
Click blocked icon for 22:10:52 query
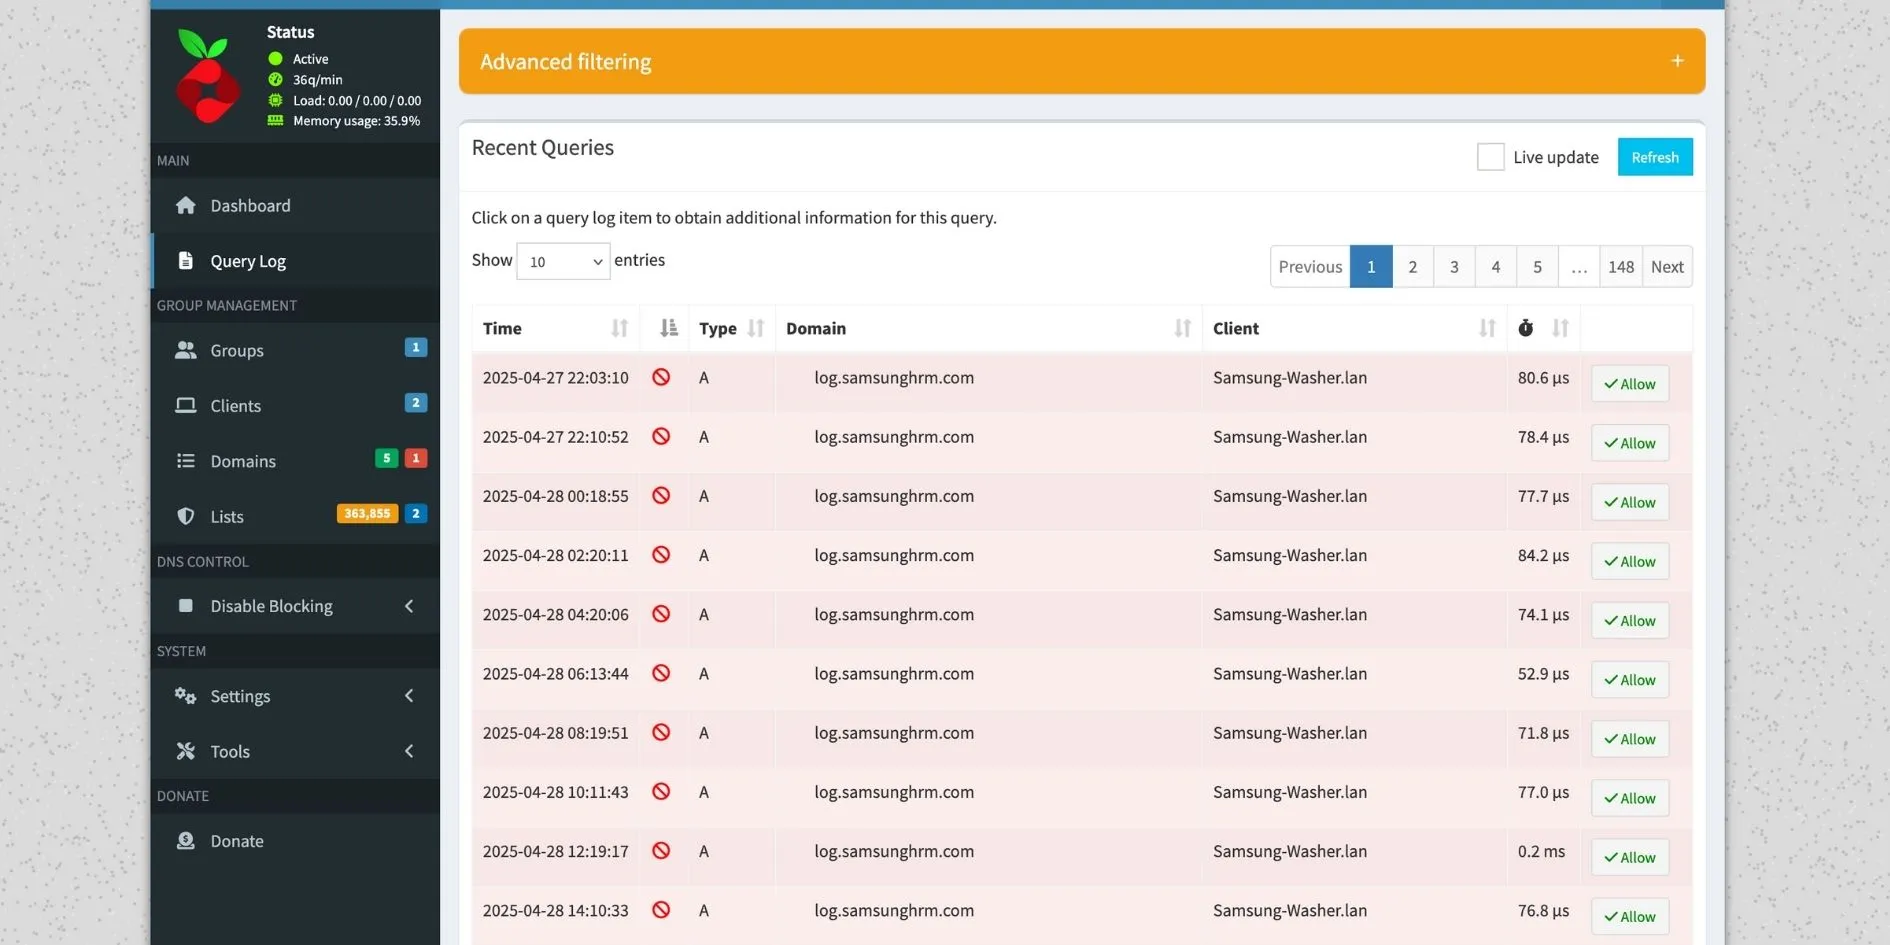pos(661,436)
